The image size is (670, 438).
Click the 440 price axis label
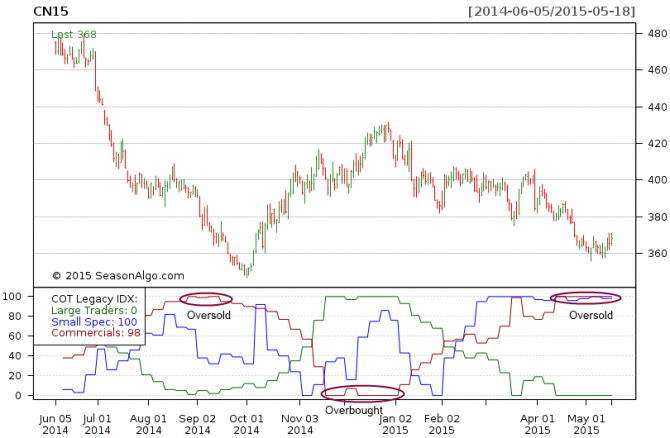656,107
